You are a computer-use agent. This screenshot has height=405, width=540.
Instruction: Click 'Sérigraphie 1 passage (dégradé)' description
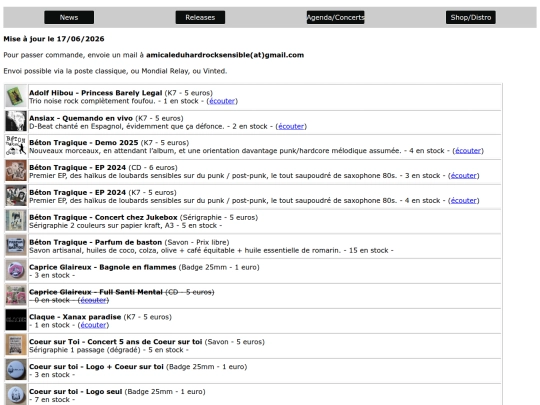pyautogui.click(x=85, y=350)
